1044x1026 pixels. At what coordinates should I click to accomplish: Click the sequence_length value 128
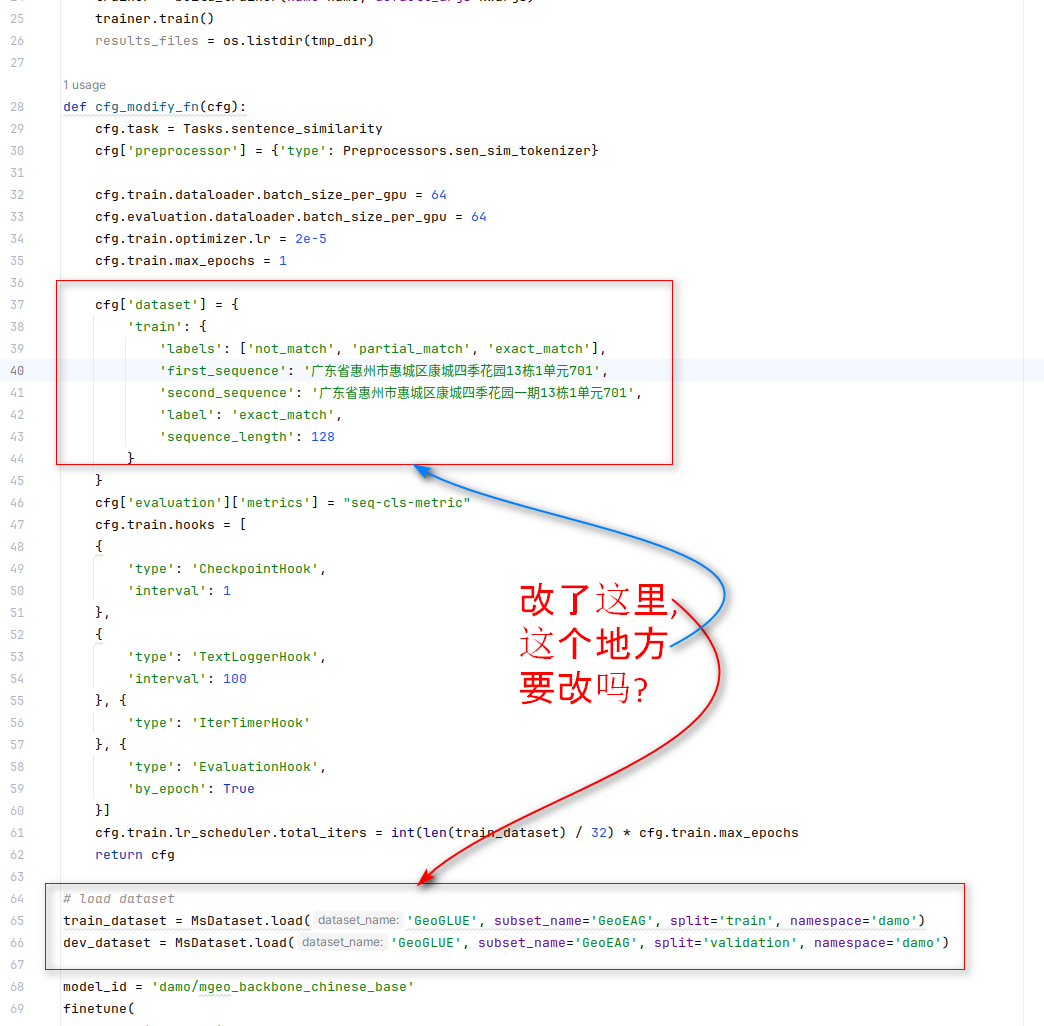(x=322, y=436)
